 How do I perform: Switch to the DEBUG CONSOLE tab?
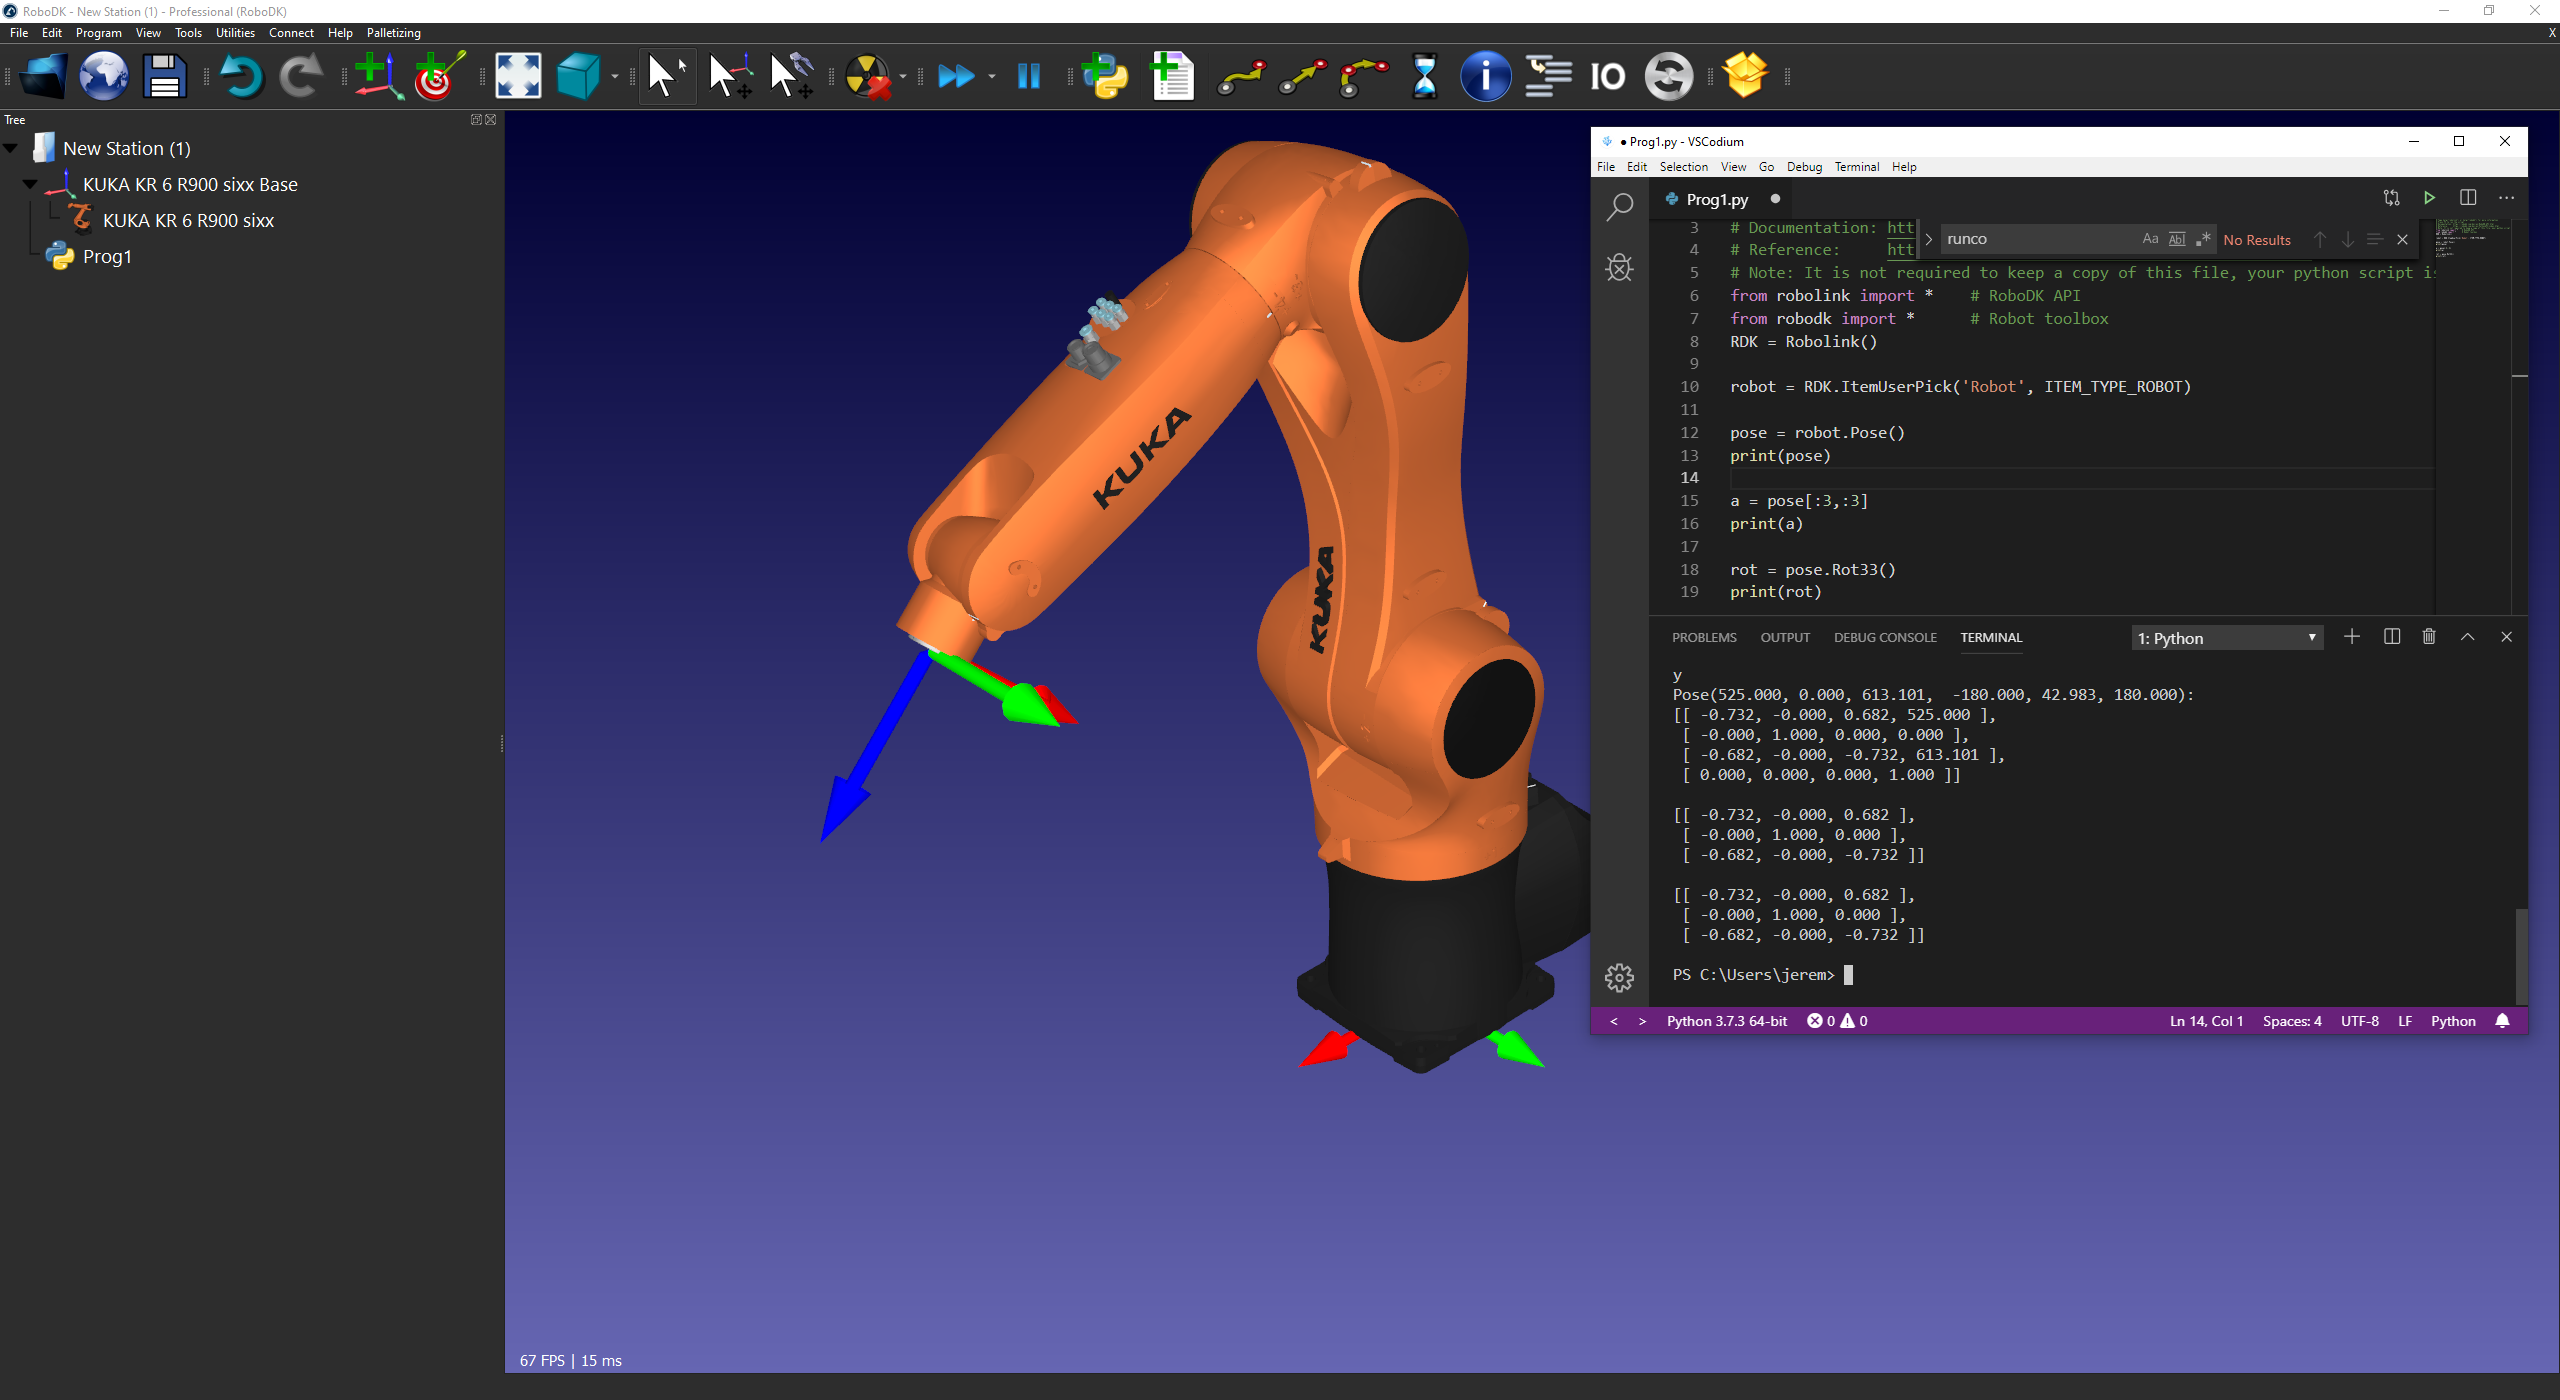pos(1884,637)
